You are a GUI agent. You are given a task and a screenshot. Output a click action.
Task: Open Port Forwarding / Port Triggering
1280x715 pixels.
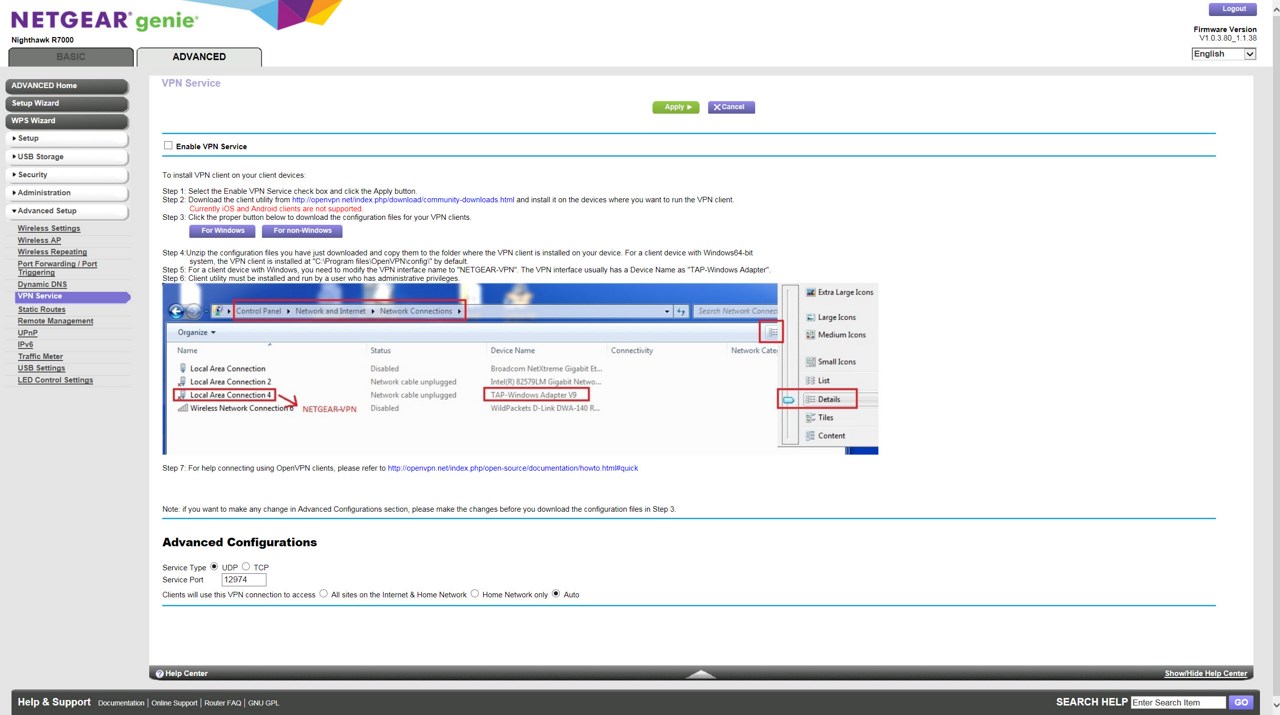pyautogui.click(x=57, y=268)
